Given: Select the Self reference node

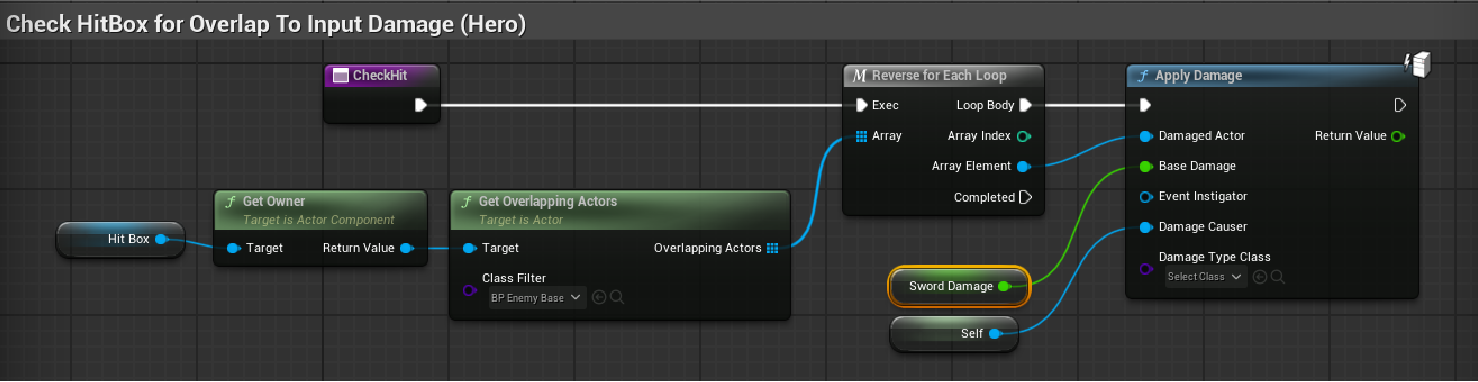Looking at the screenshot, I should pyautogui.click(x=954, y=334).
